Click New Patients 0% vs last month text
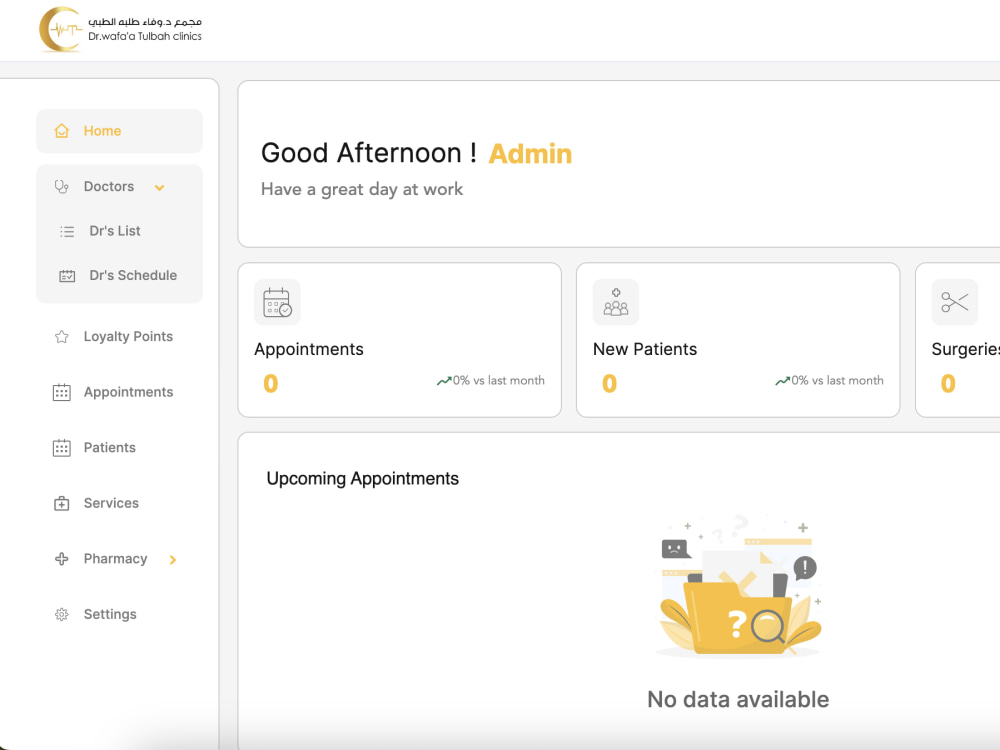This screenshot has height=750, width=1000. (837, 381)
